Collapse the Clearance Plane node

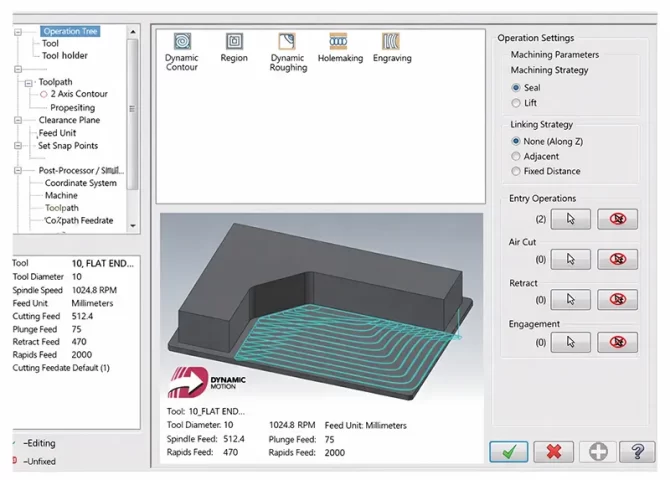(x=18, y=120)
